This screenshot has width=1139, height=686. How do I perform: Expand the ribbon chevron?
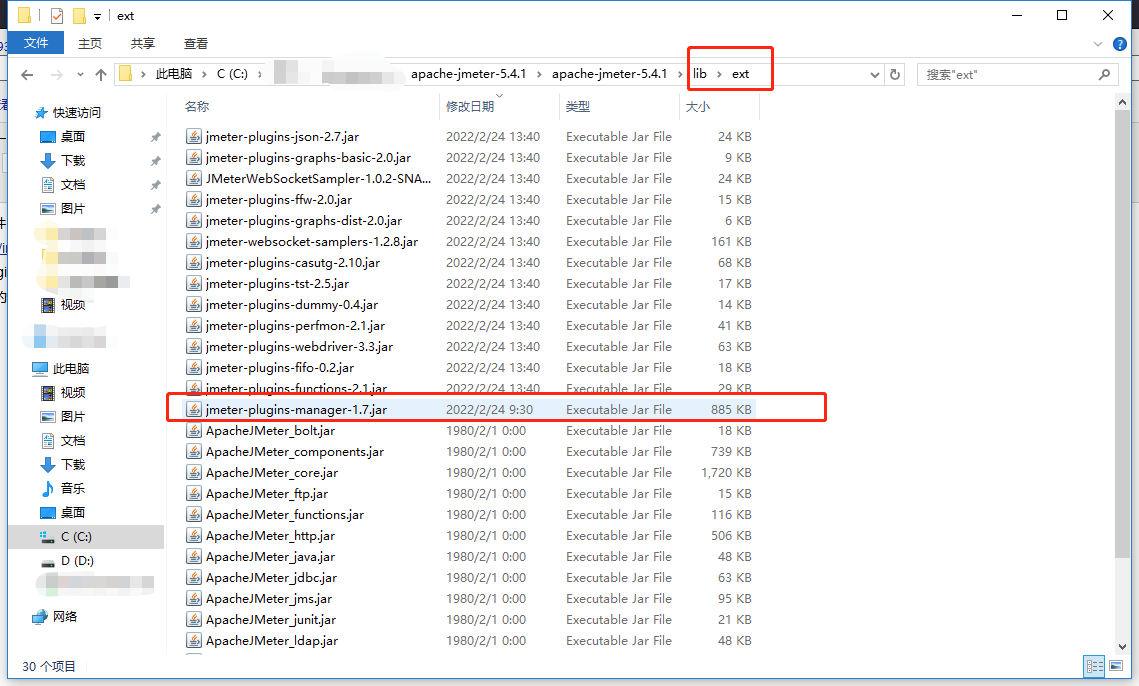coord(1098,44)
